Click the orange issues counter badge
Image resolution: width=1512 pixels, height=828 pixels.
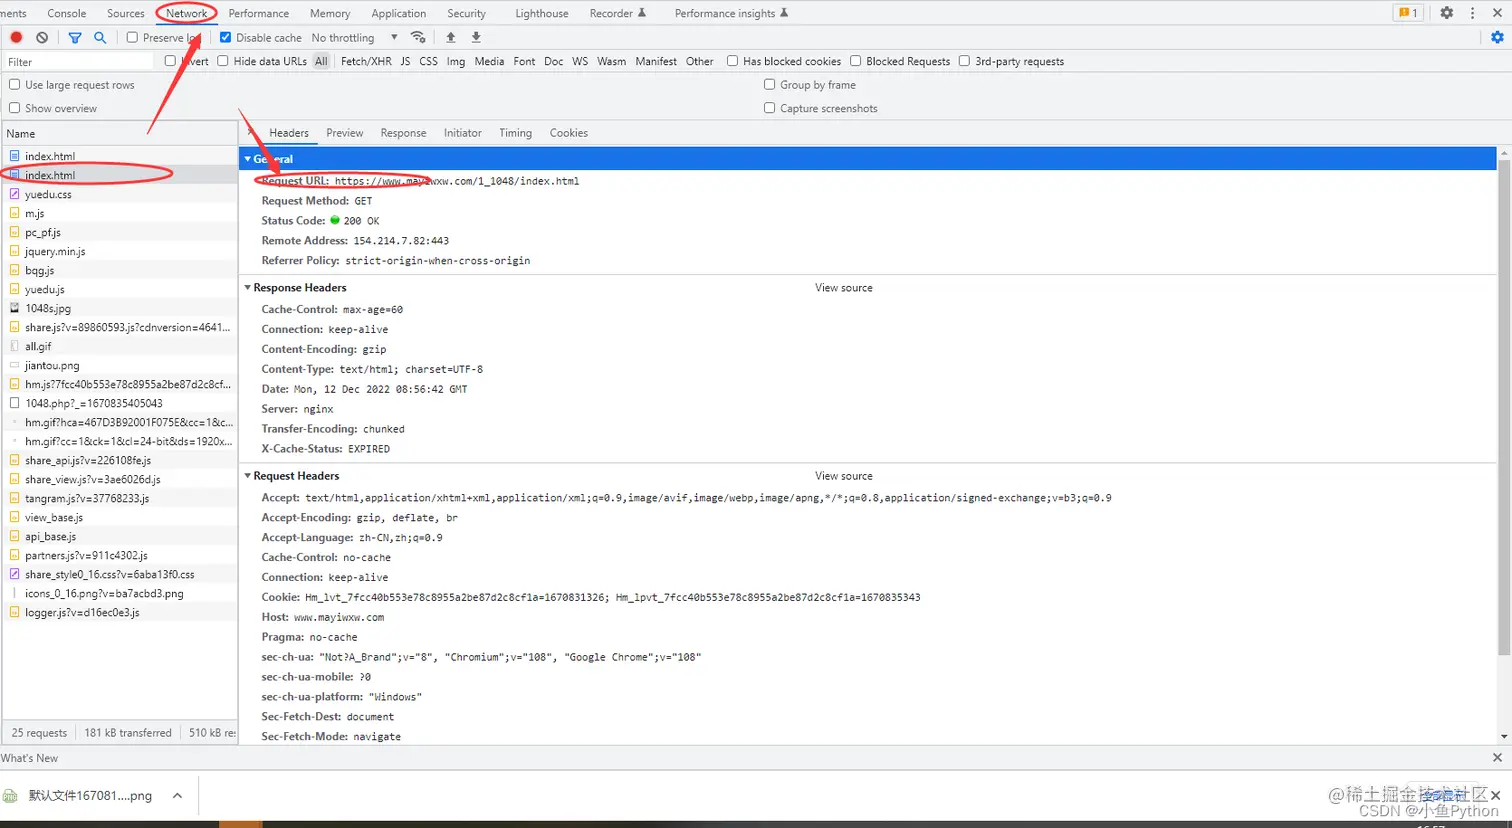[x=1407, y=13]
